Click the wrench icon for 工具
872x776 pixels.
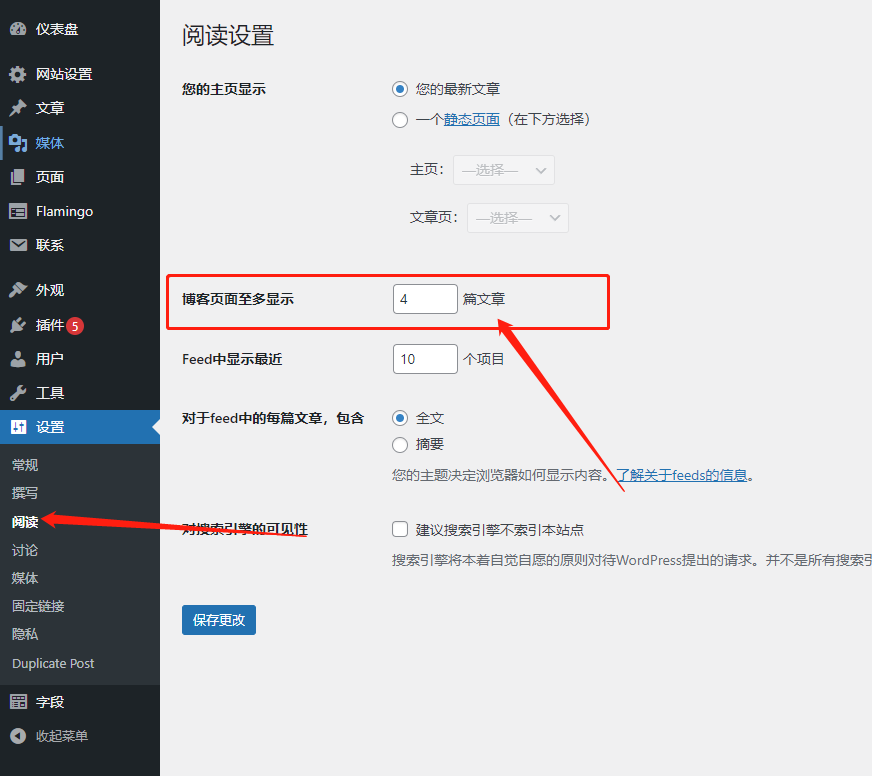coord(18,393)
